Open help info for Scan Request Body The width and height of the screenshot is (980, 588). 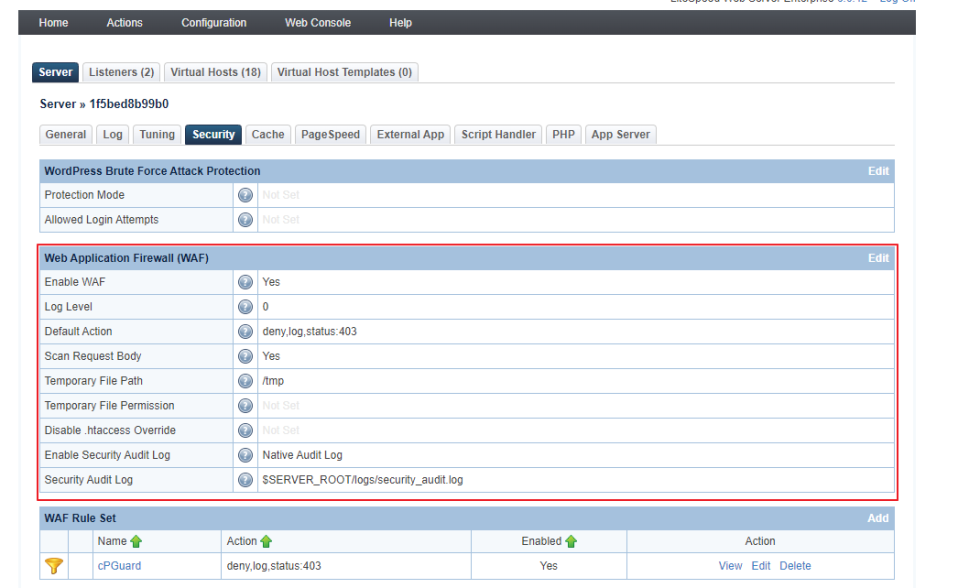tap(245, 356)
